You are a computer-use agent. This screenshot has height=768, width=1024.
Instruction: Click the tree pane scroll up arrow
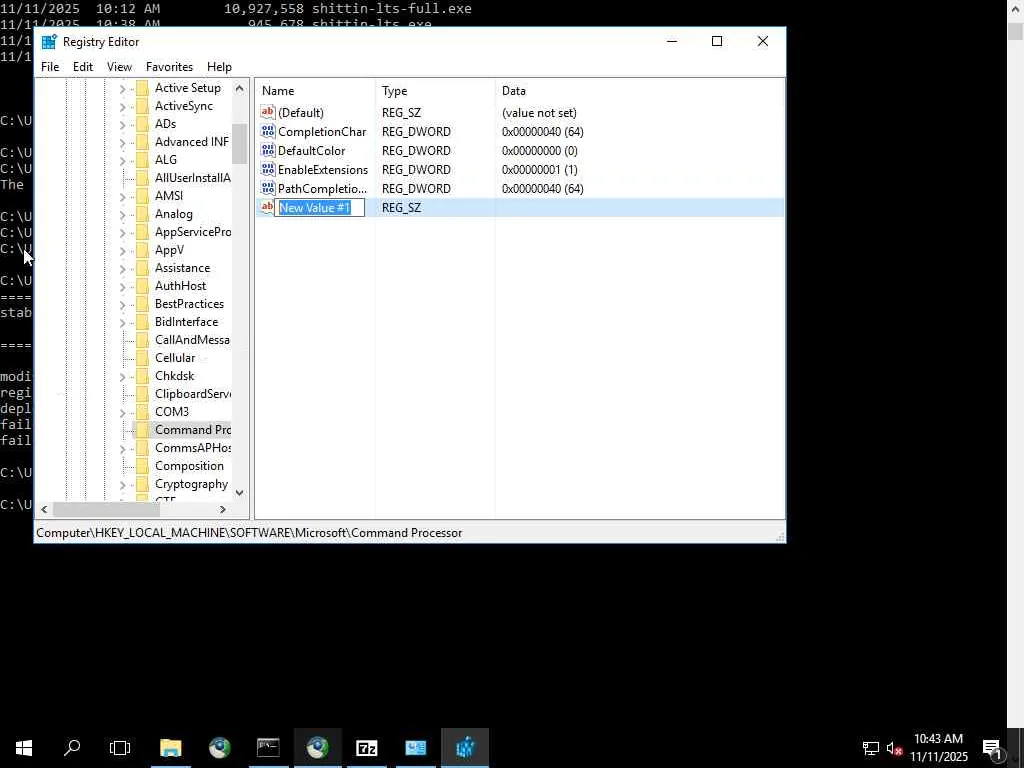(x=240, y=88)
